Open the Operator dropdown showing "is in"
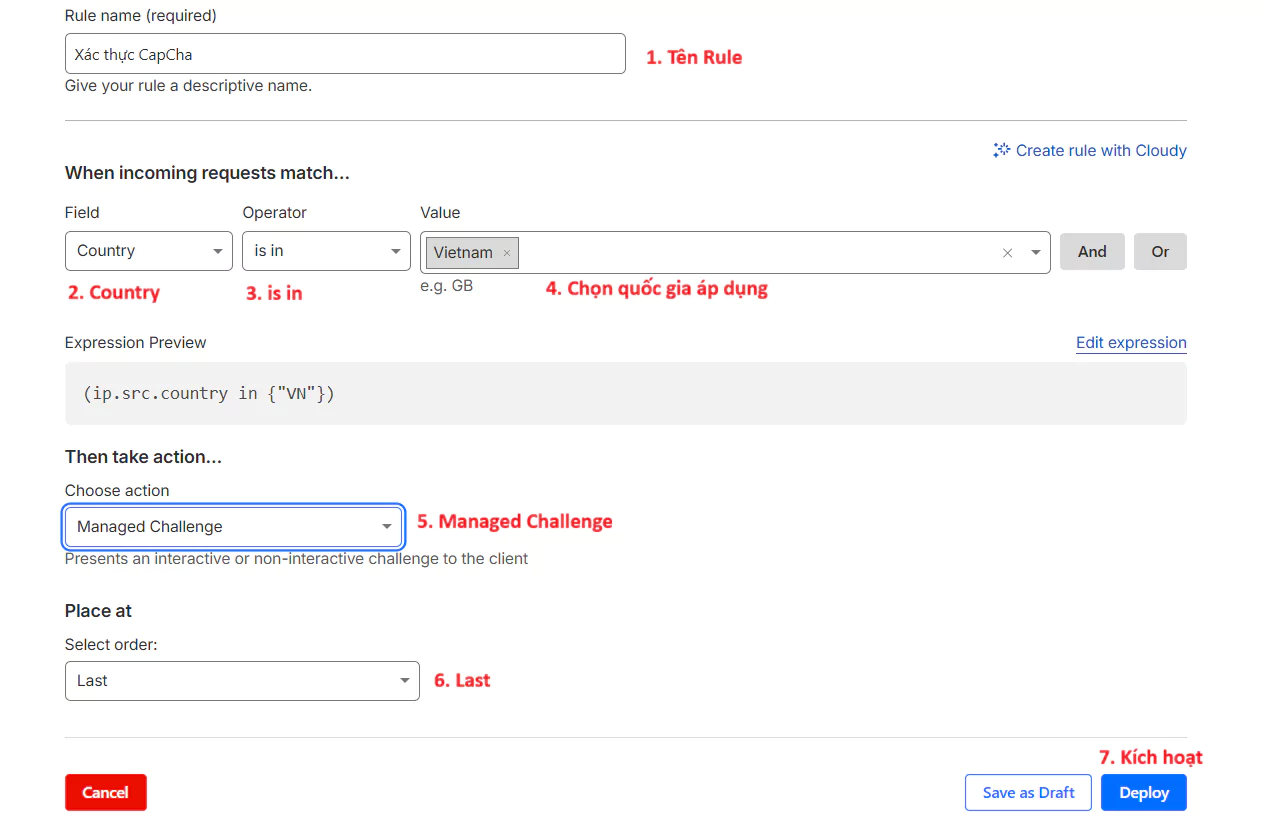 326,251
